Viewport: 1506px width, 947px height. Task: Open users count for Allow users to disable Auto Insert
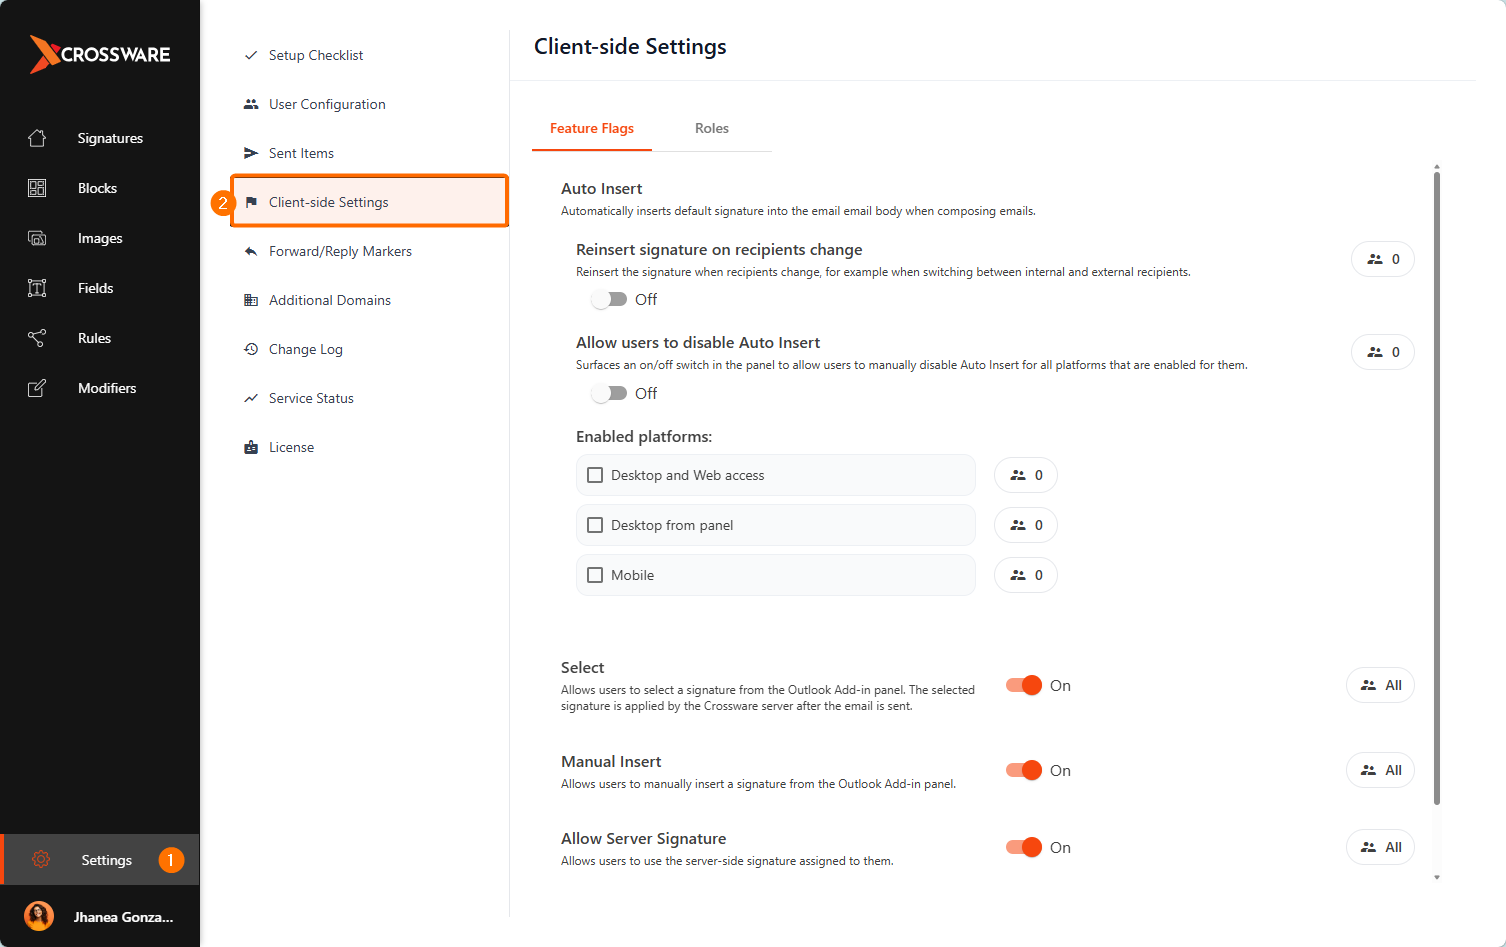click(x=1383, y=352)
